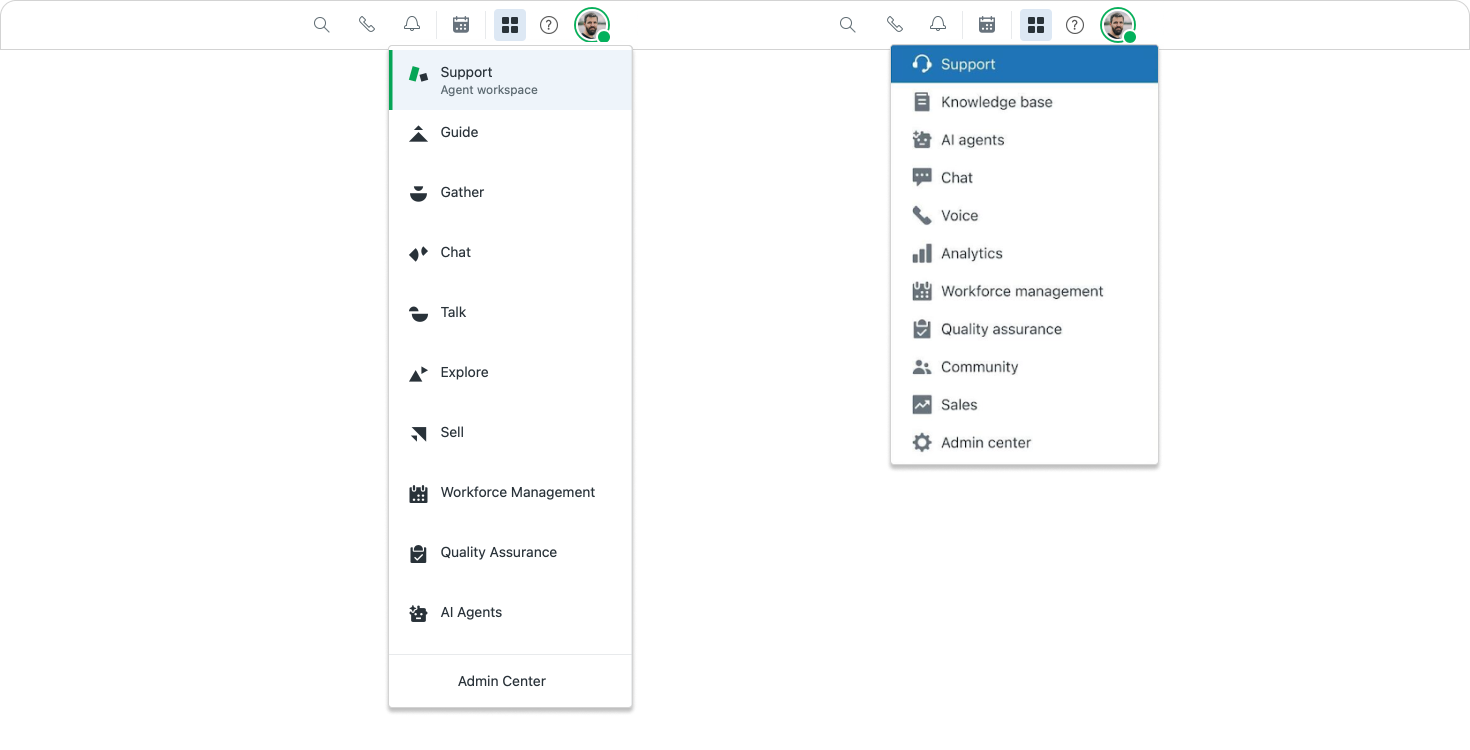Select Support Agent workspace in left menu

click(510, 80)
